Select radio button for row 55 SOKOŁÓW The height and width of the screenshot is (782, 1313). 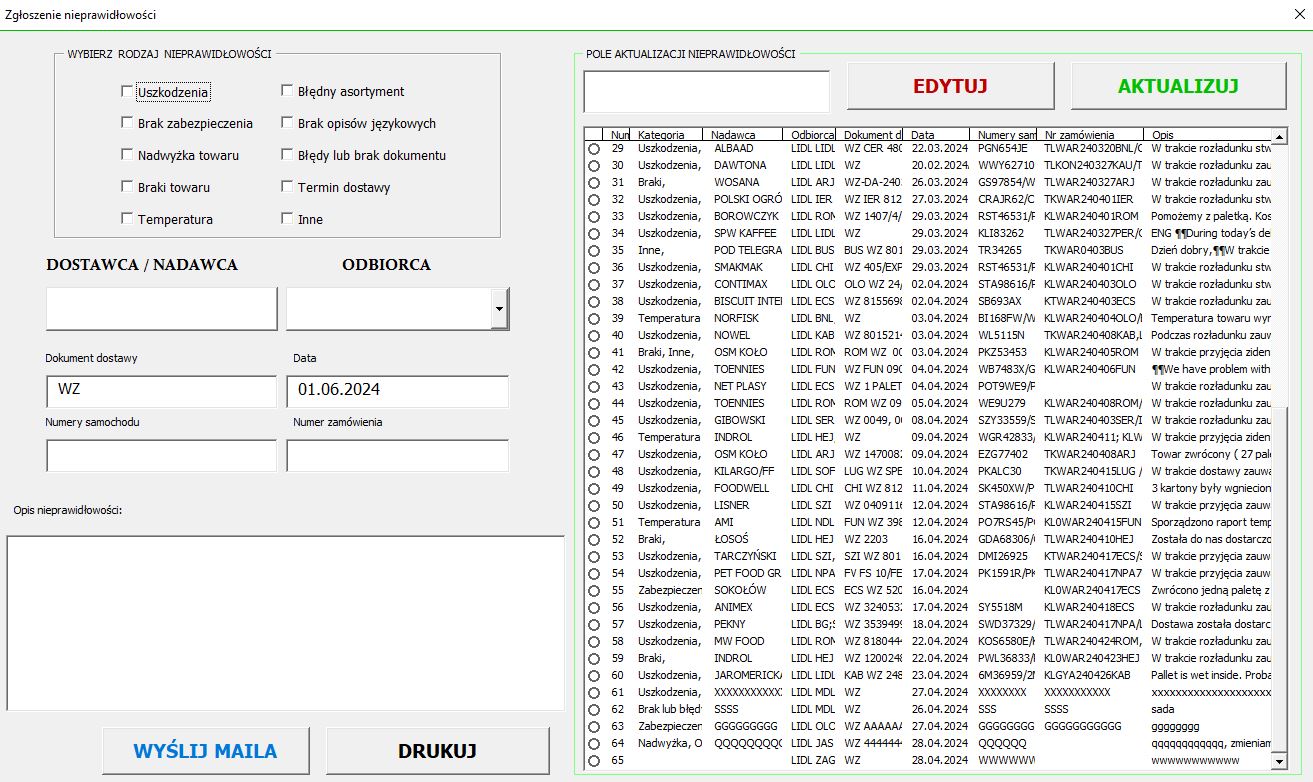(593, 591)
